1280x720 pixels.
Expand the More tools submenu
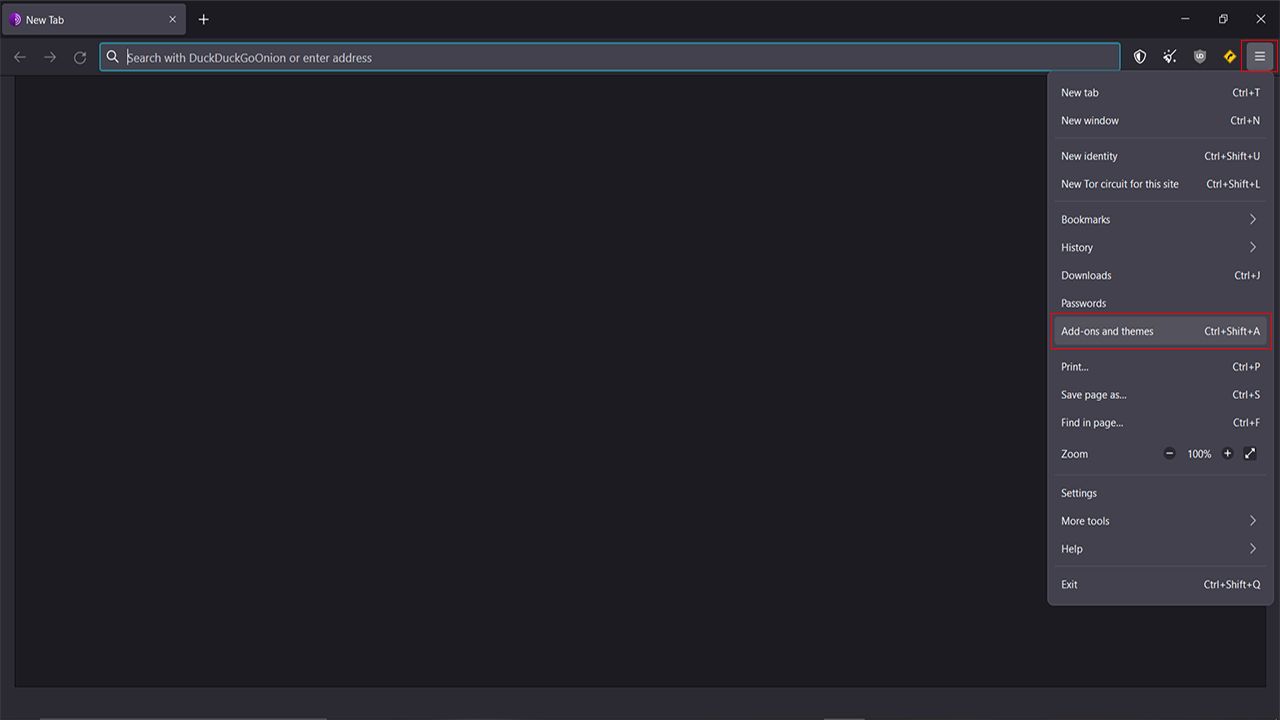click(x=1160, y=521)
